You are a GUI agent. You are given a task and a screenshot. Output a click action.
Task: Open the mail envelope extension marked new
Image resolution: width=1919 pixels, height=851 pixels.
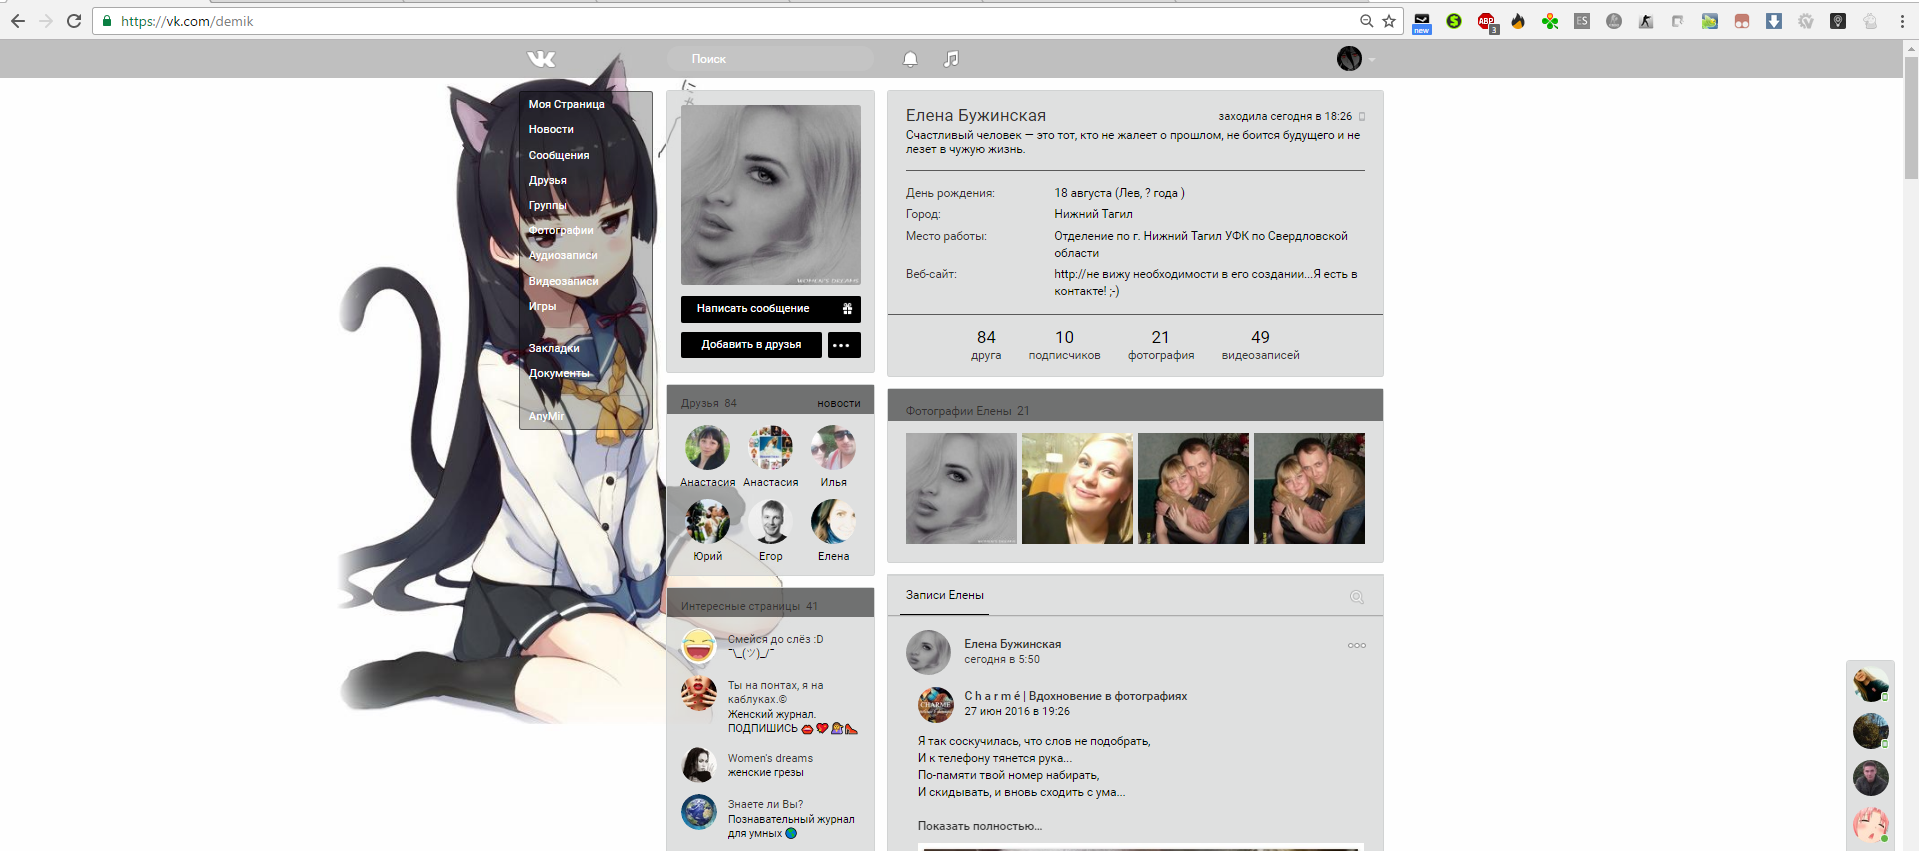(1422, 22)
